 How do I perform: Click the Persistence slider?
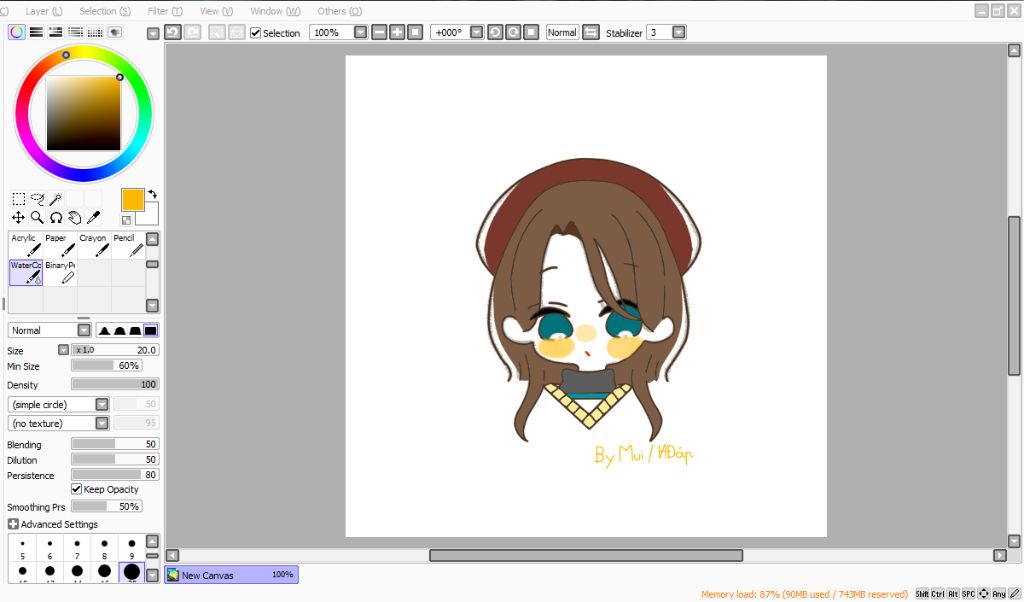point(115,475)
